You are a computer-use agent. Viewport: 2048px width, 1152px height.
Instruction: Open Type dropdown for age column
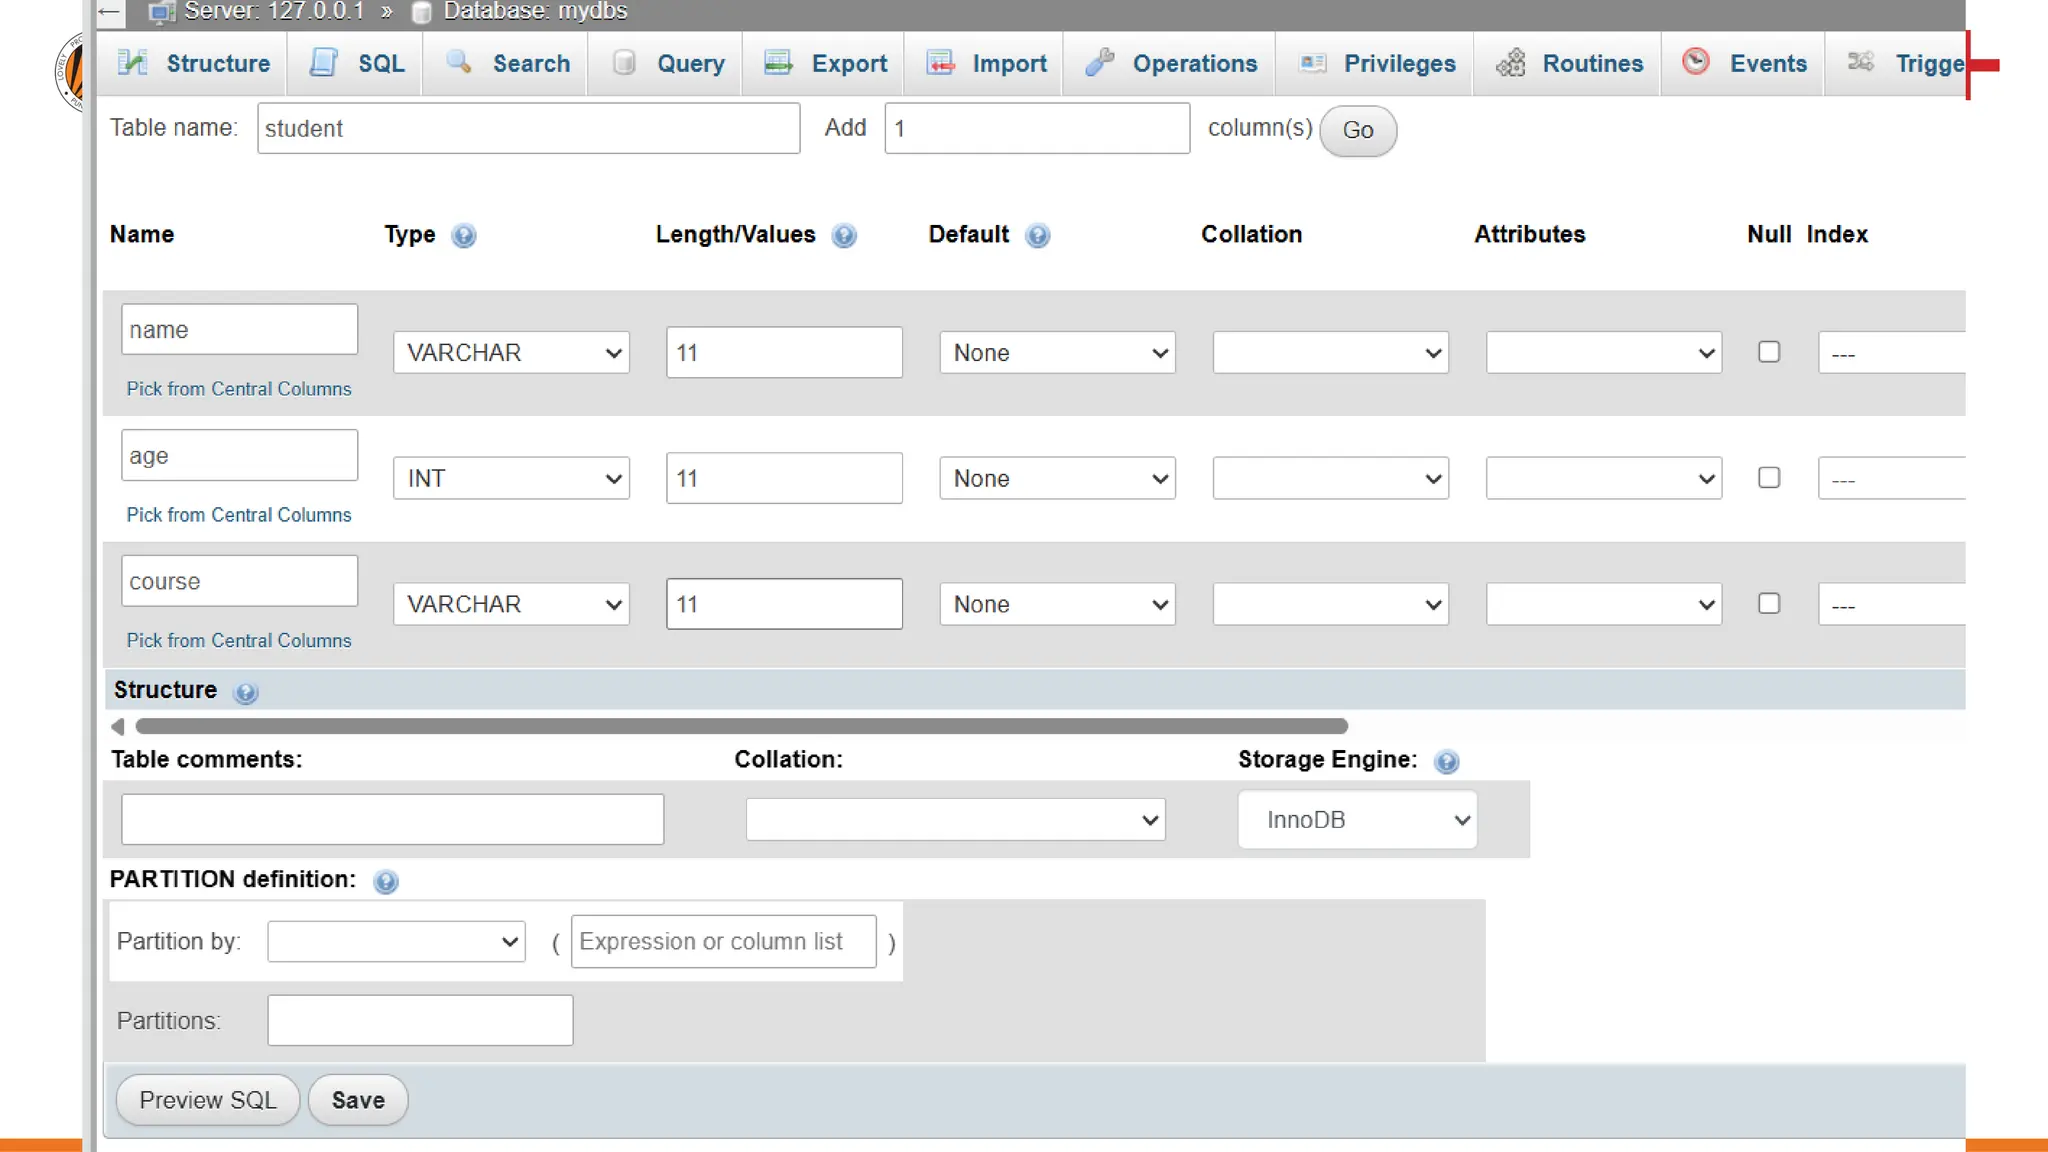coord(511,479)
